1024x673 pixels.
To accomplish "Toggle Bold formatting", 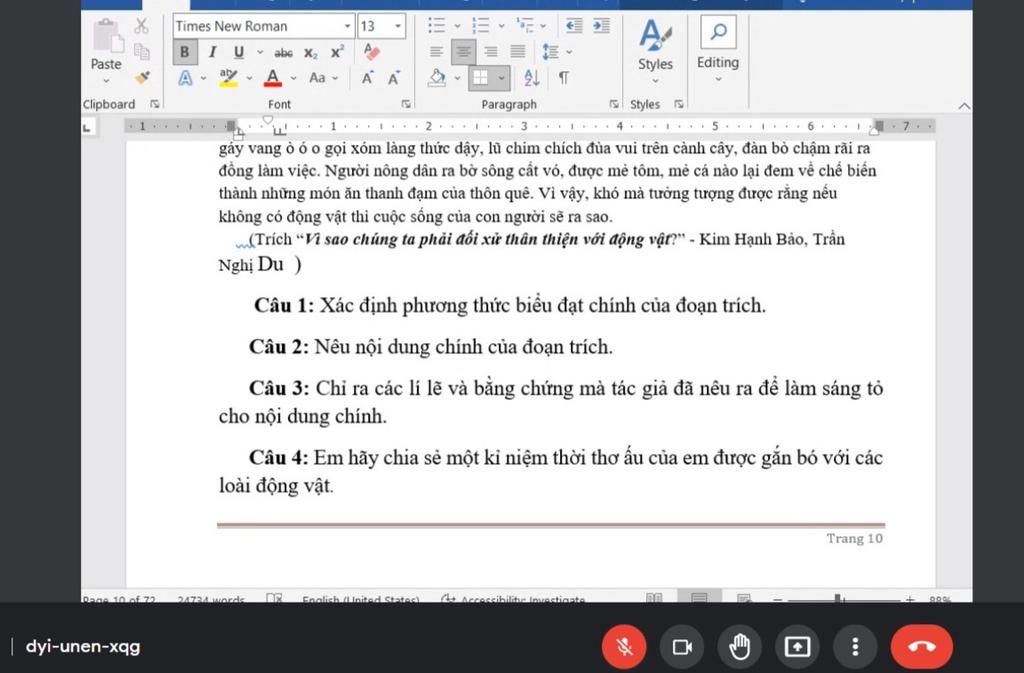I will coord(185,52).
